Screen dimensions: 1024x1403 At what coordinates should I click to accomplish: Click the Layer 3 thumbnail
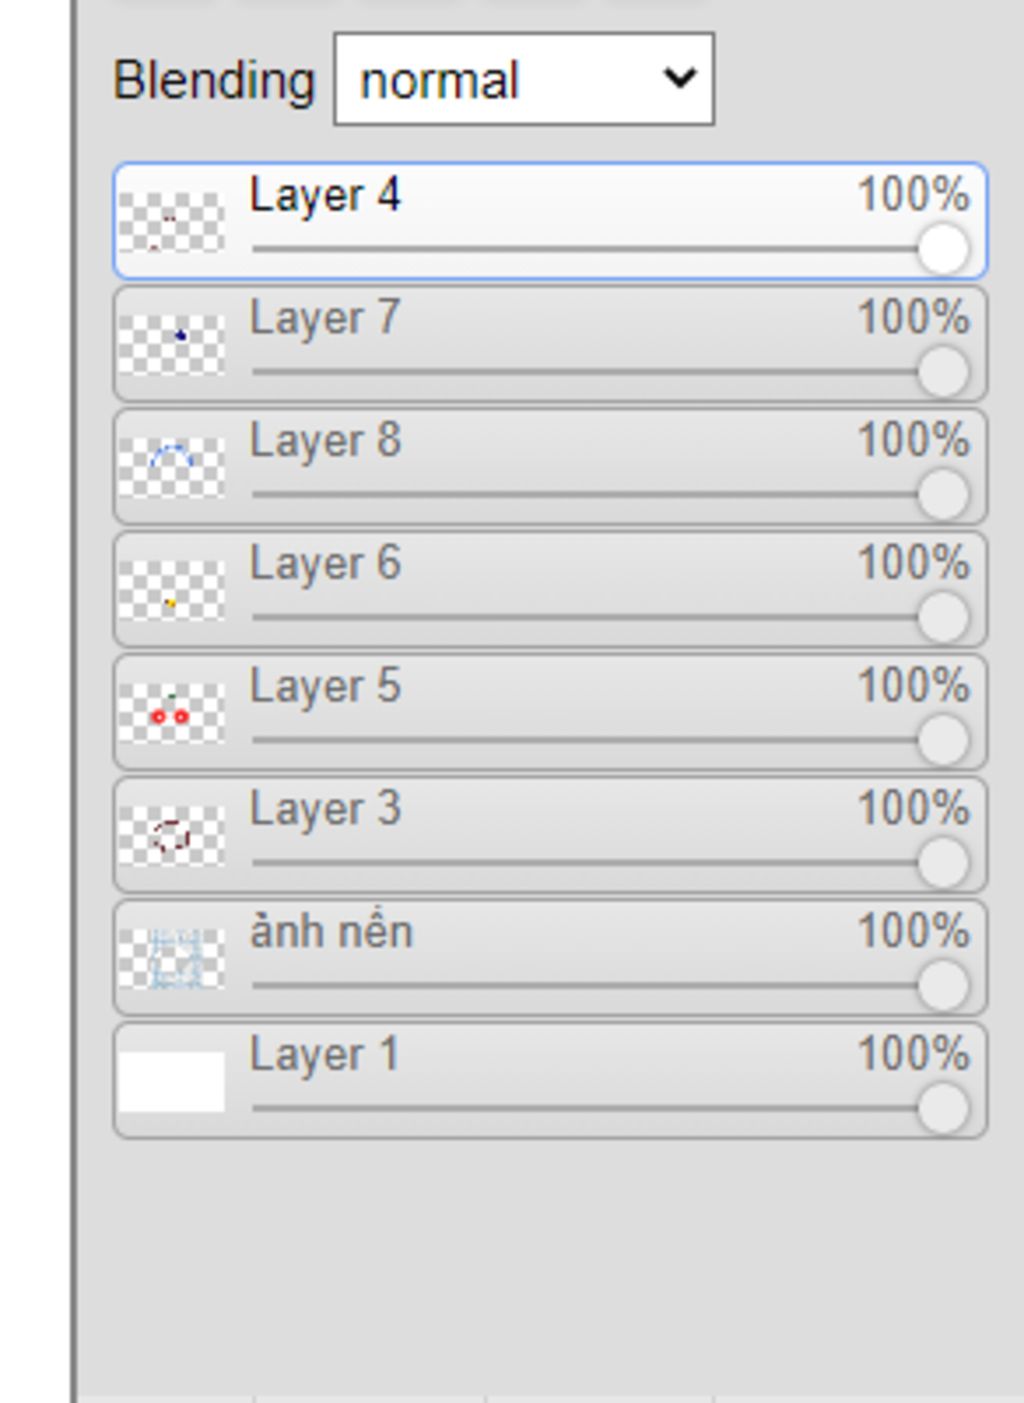tap(171, 836)
